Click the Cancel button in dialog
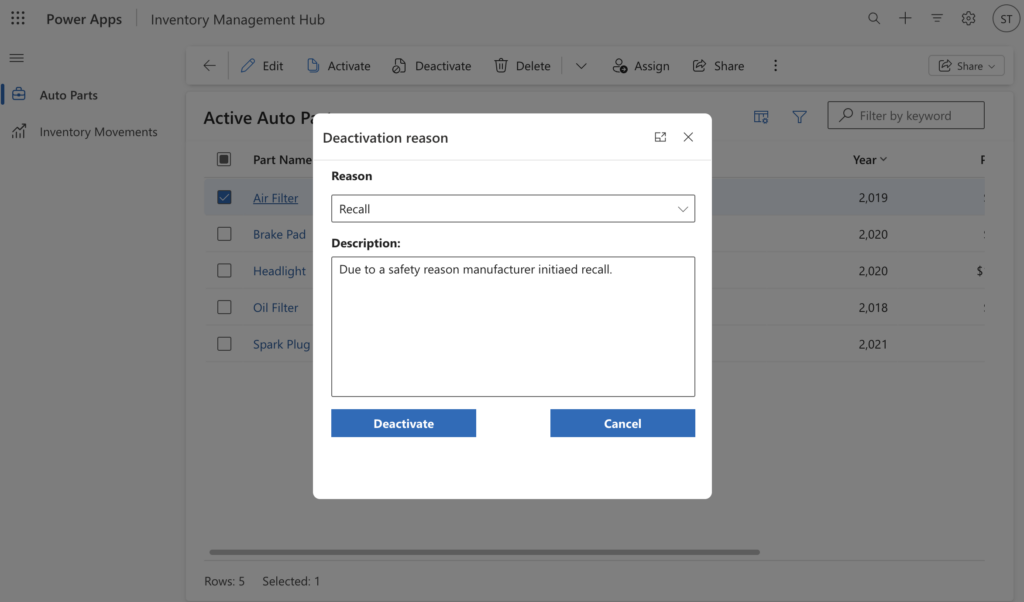 click(622, 423)
